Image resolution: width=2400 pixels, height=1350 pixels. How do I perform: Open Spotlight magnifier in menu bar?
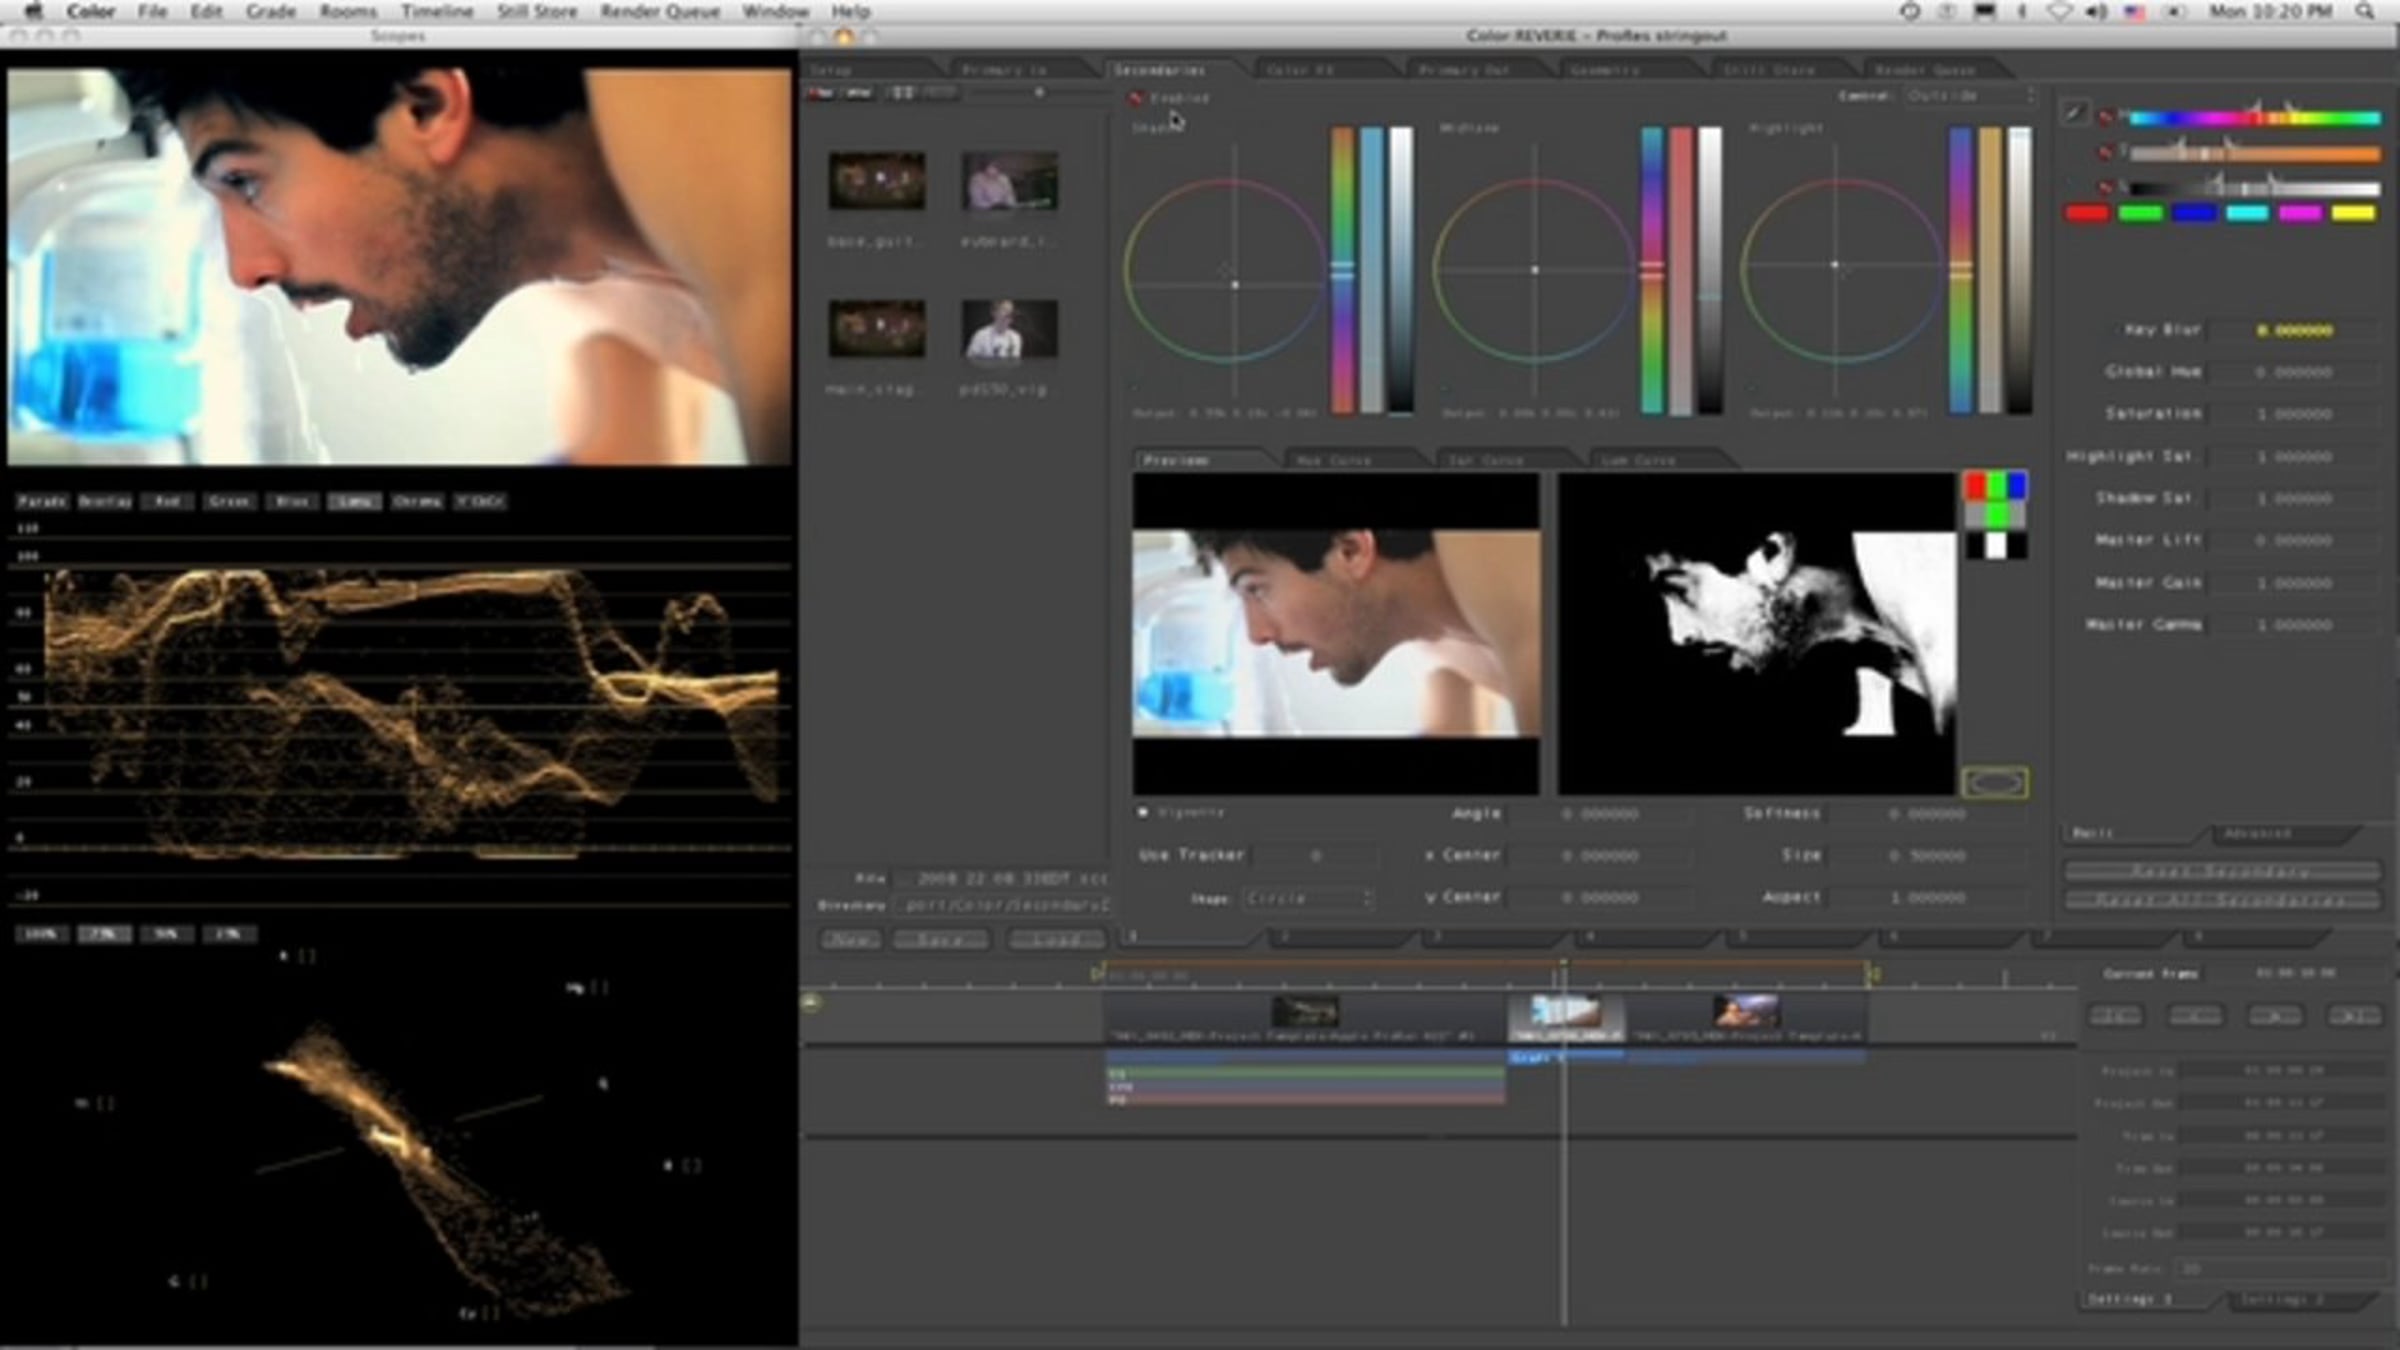click(x=2365, y=11)
